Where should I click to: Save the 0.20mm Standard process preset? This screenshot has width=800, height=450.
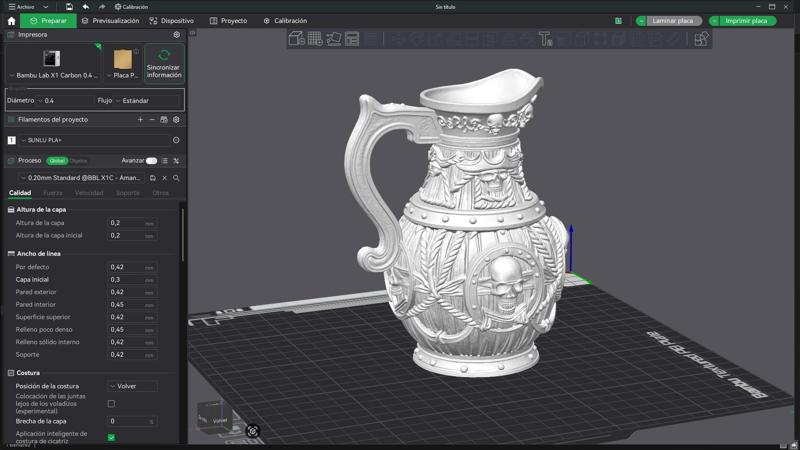click(153, 178)
